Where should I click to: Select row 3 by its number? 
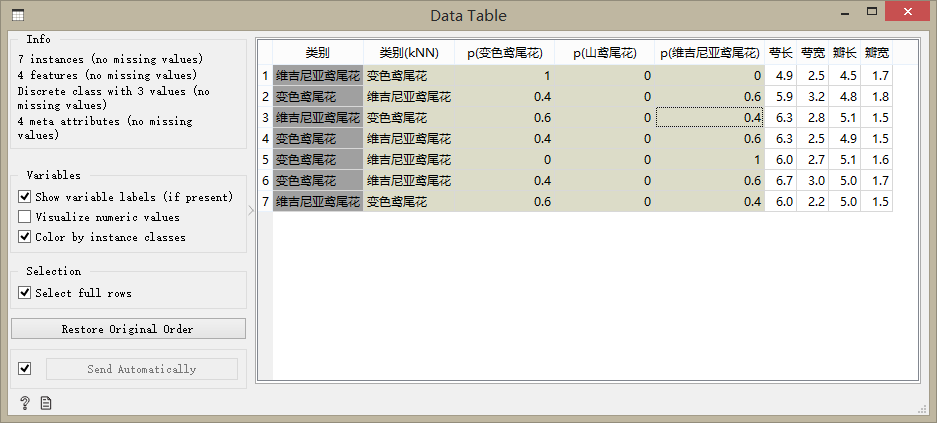(265, 118)
